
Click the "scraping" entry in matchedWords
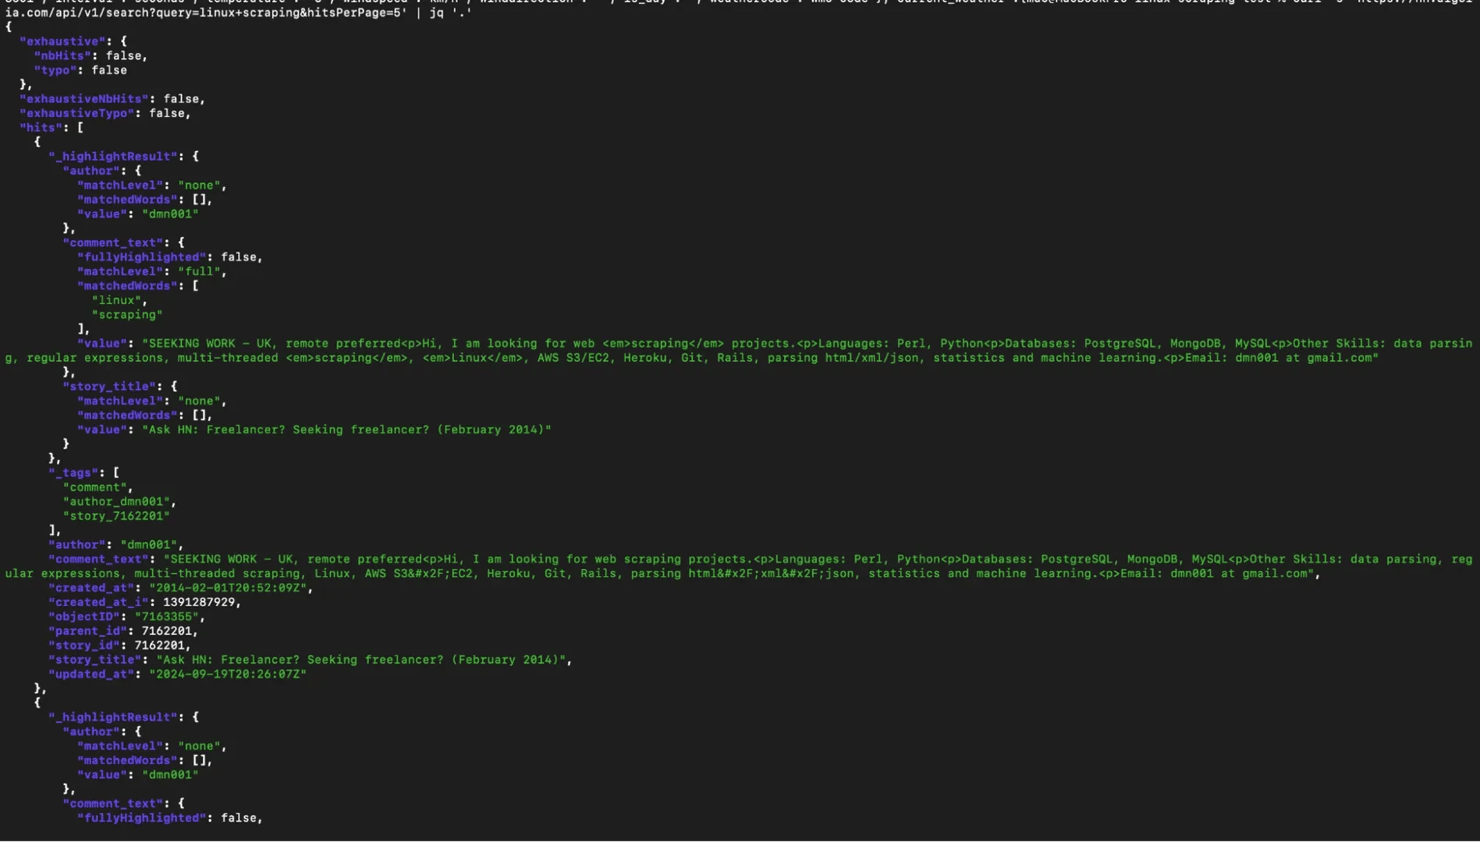pyautogui.click(x=126, y=315)
